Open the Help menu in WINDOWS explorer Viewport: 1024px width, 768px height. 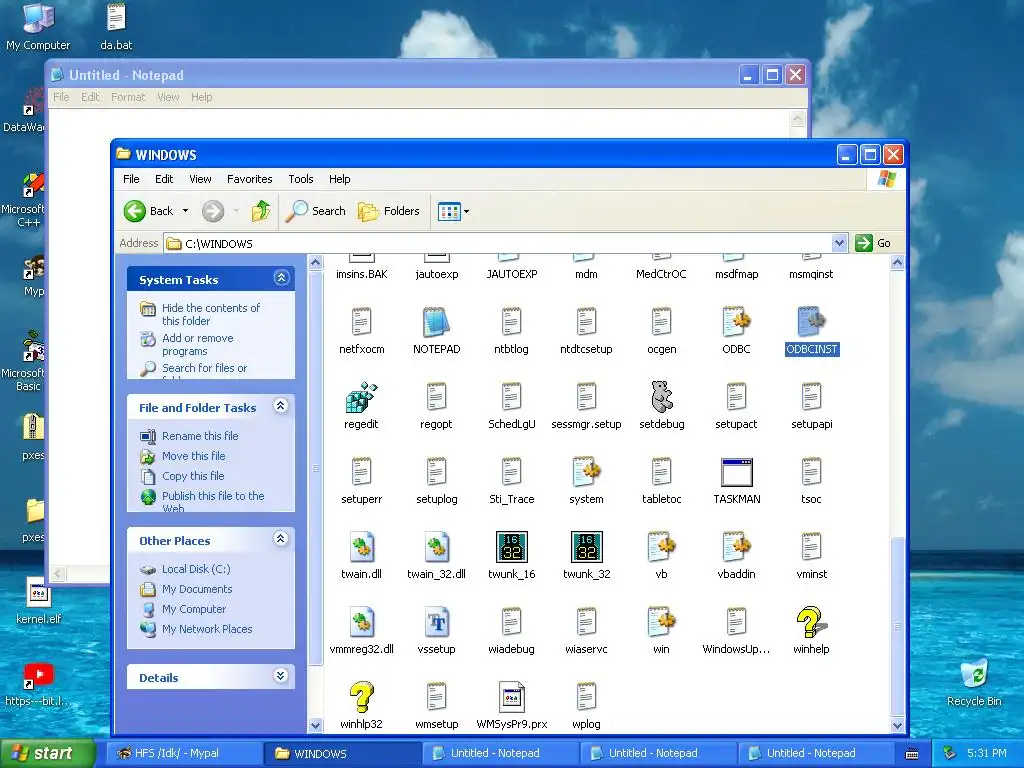tap(340, 179)
